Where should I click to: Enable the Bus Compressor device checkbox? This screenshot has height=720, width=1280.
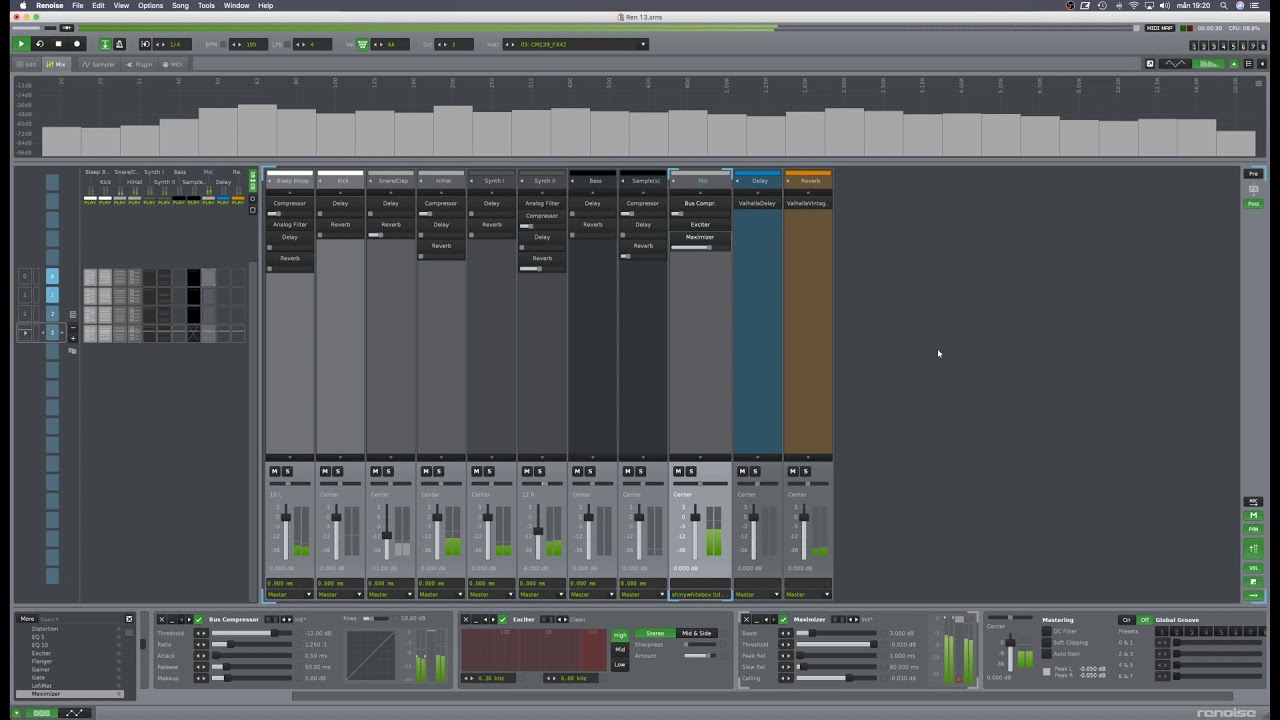pos(199,619)
